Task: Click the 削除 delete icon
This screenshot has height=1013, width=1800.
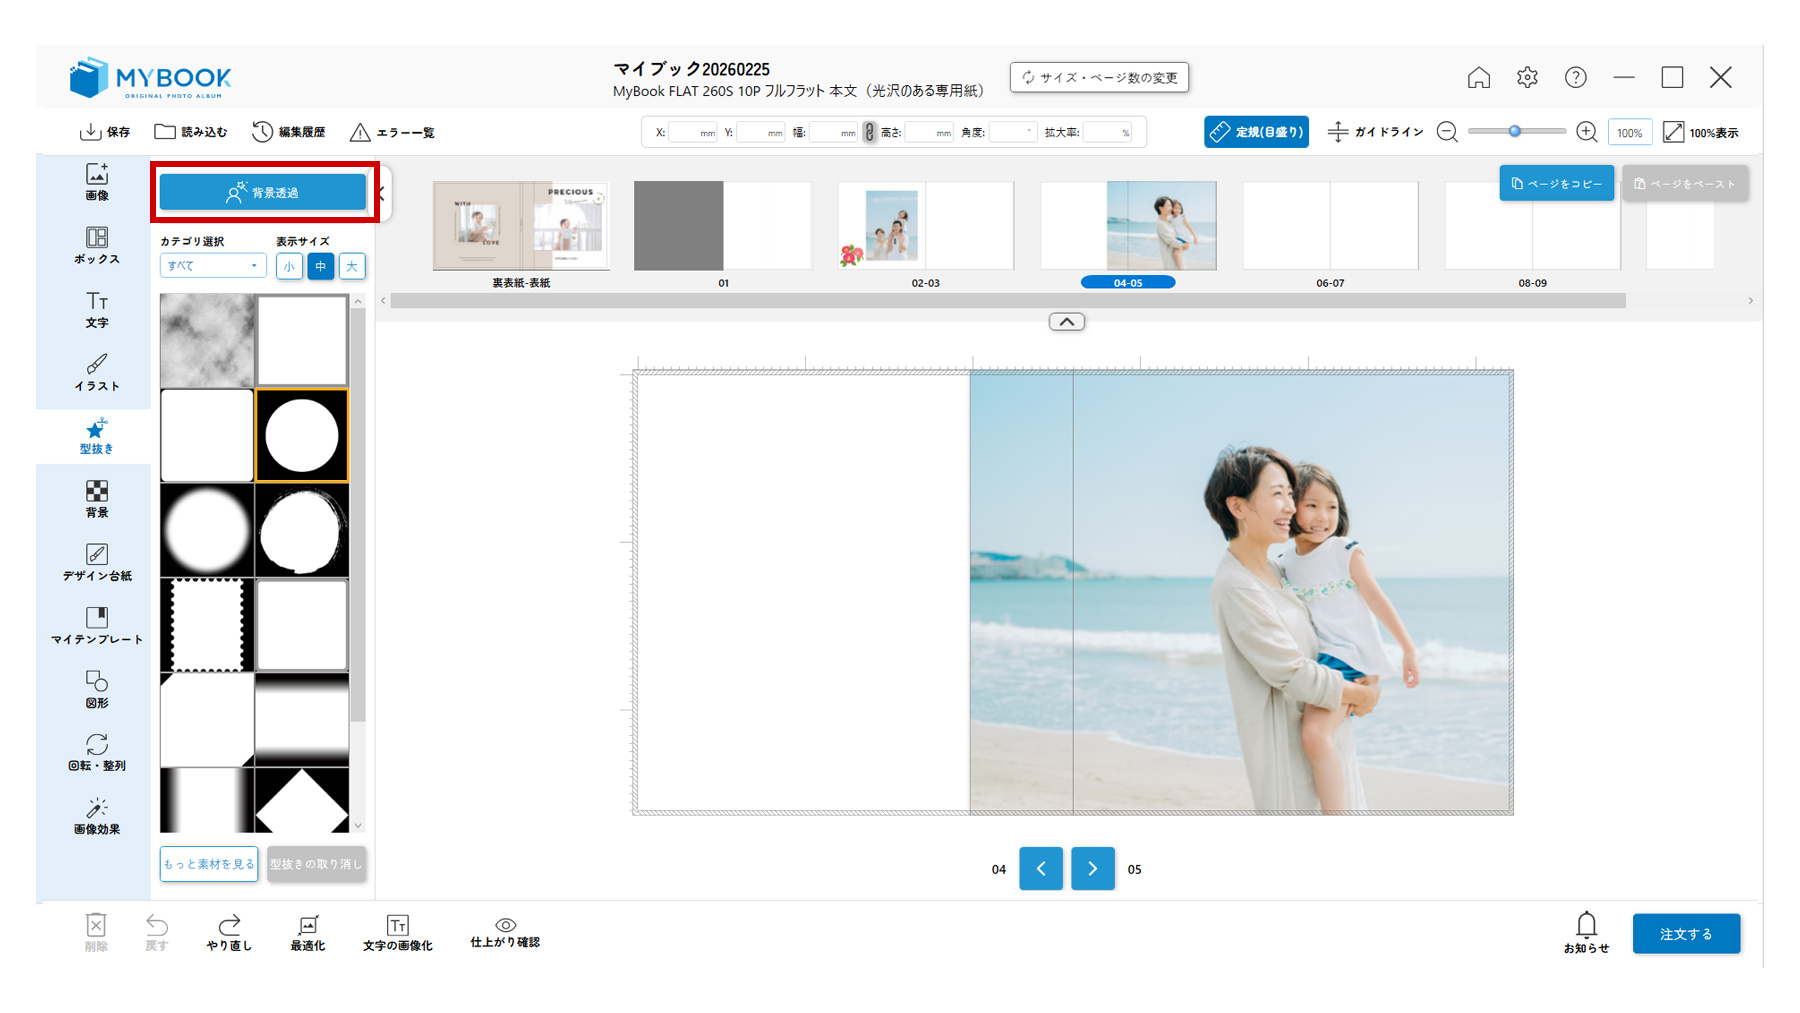Action: click(x=96, y=931)
